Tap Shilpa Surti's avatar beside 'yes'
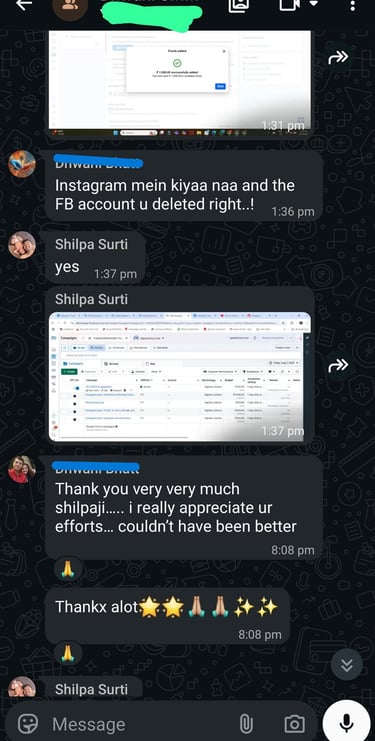375x741 pixels. (22, 245)
